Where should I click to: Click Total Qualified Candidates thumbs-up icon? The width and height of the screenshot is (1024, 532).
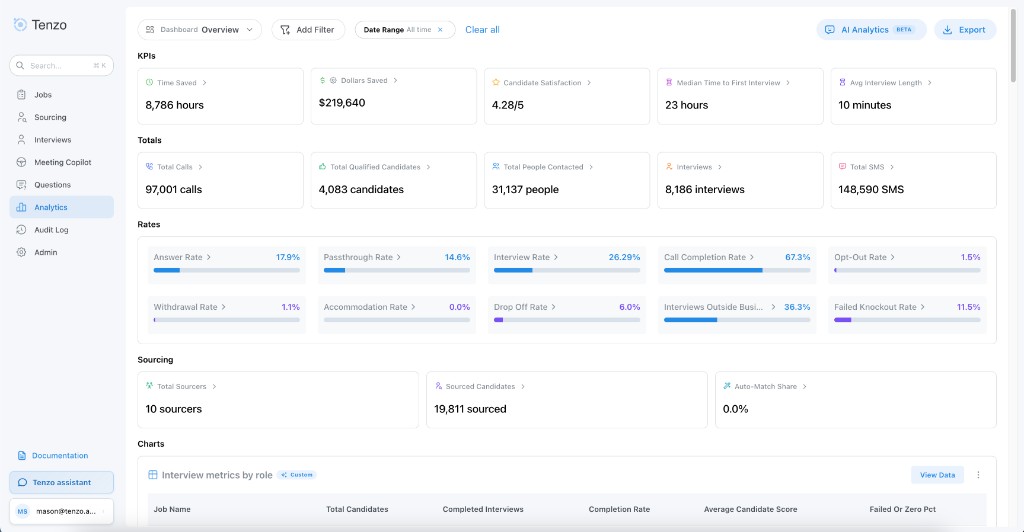click(x=323, y=166)
